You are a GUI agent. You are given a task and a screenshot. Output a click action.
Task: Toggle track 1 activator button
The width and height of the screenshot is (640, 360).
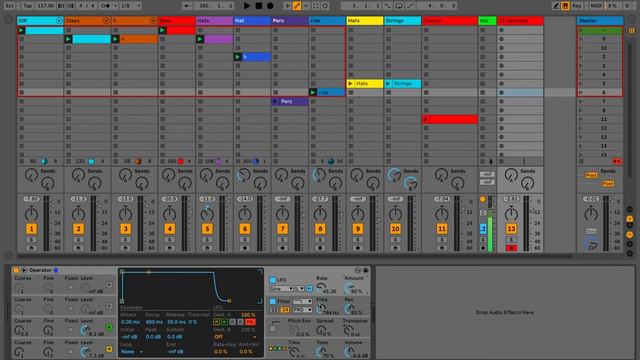click(31, 229)
